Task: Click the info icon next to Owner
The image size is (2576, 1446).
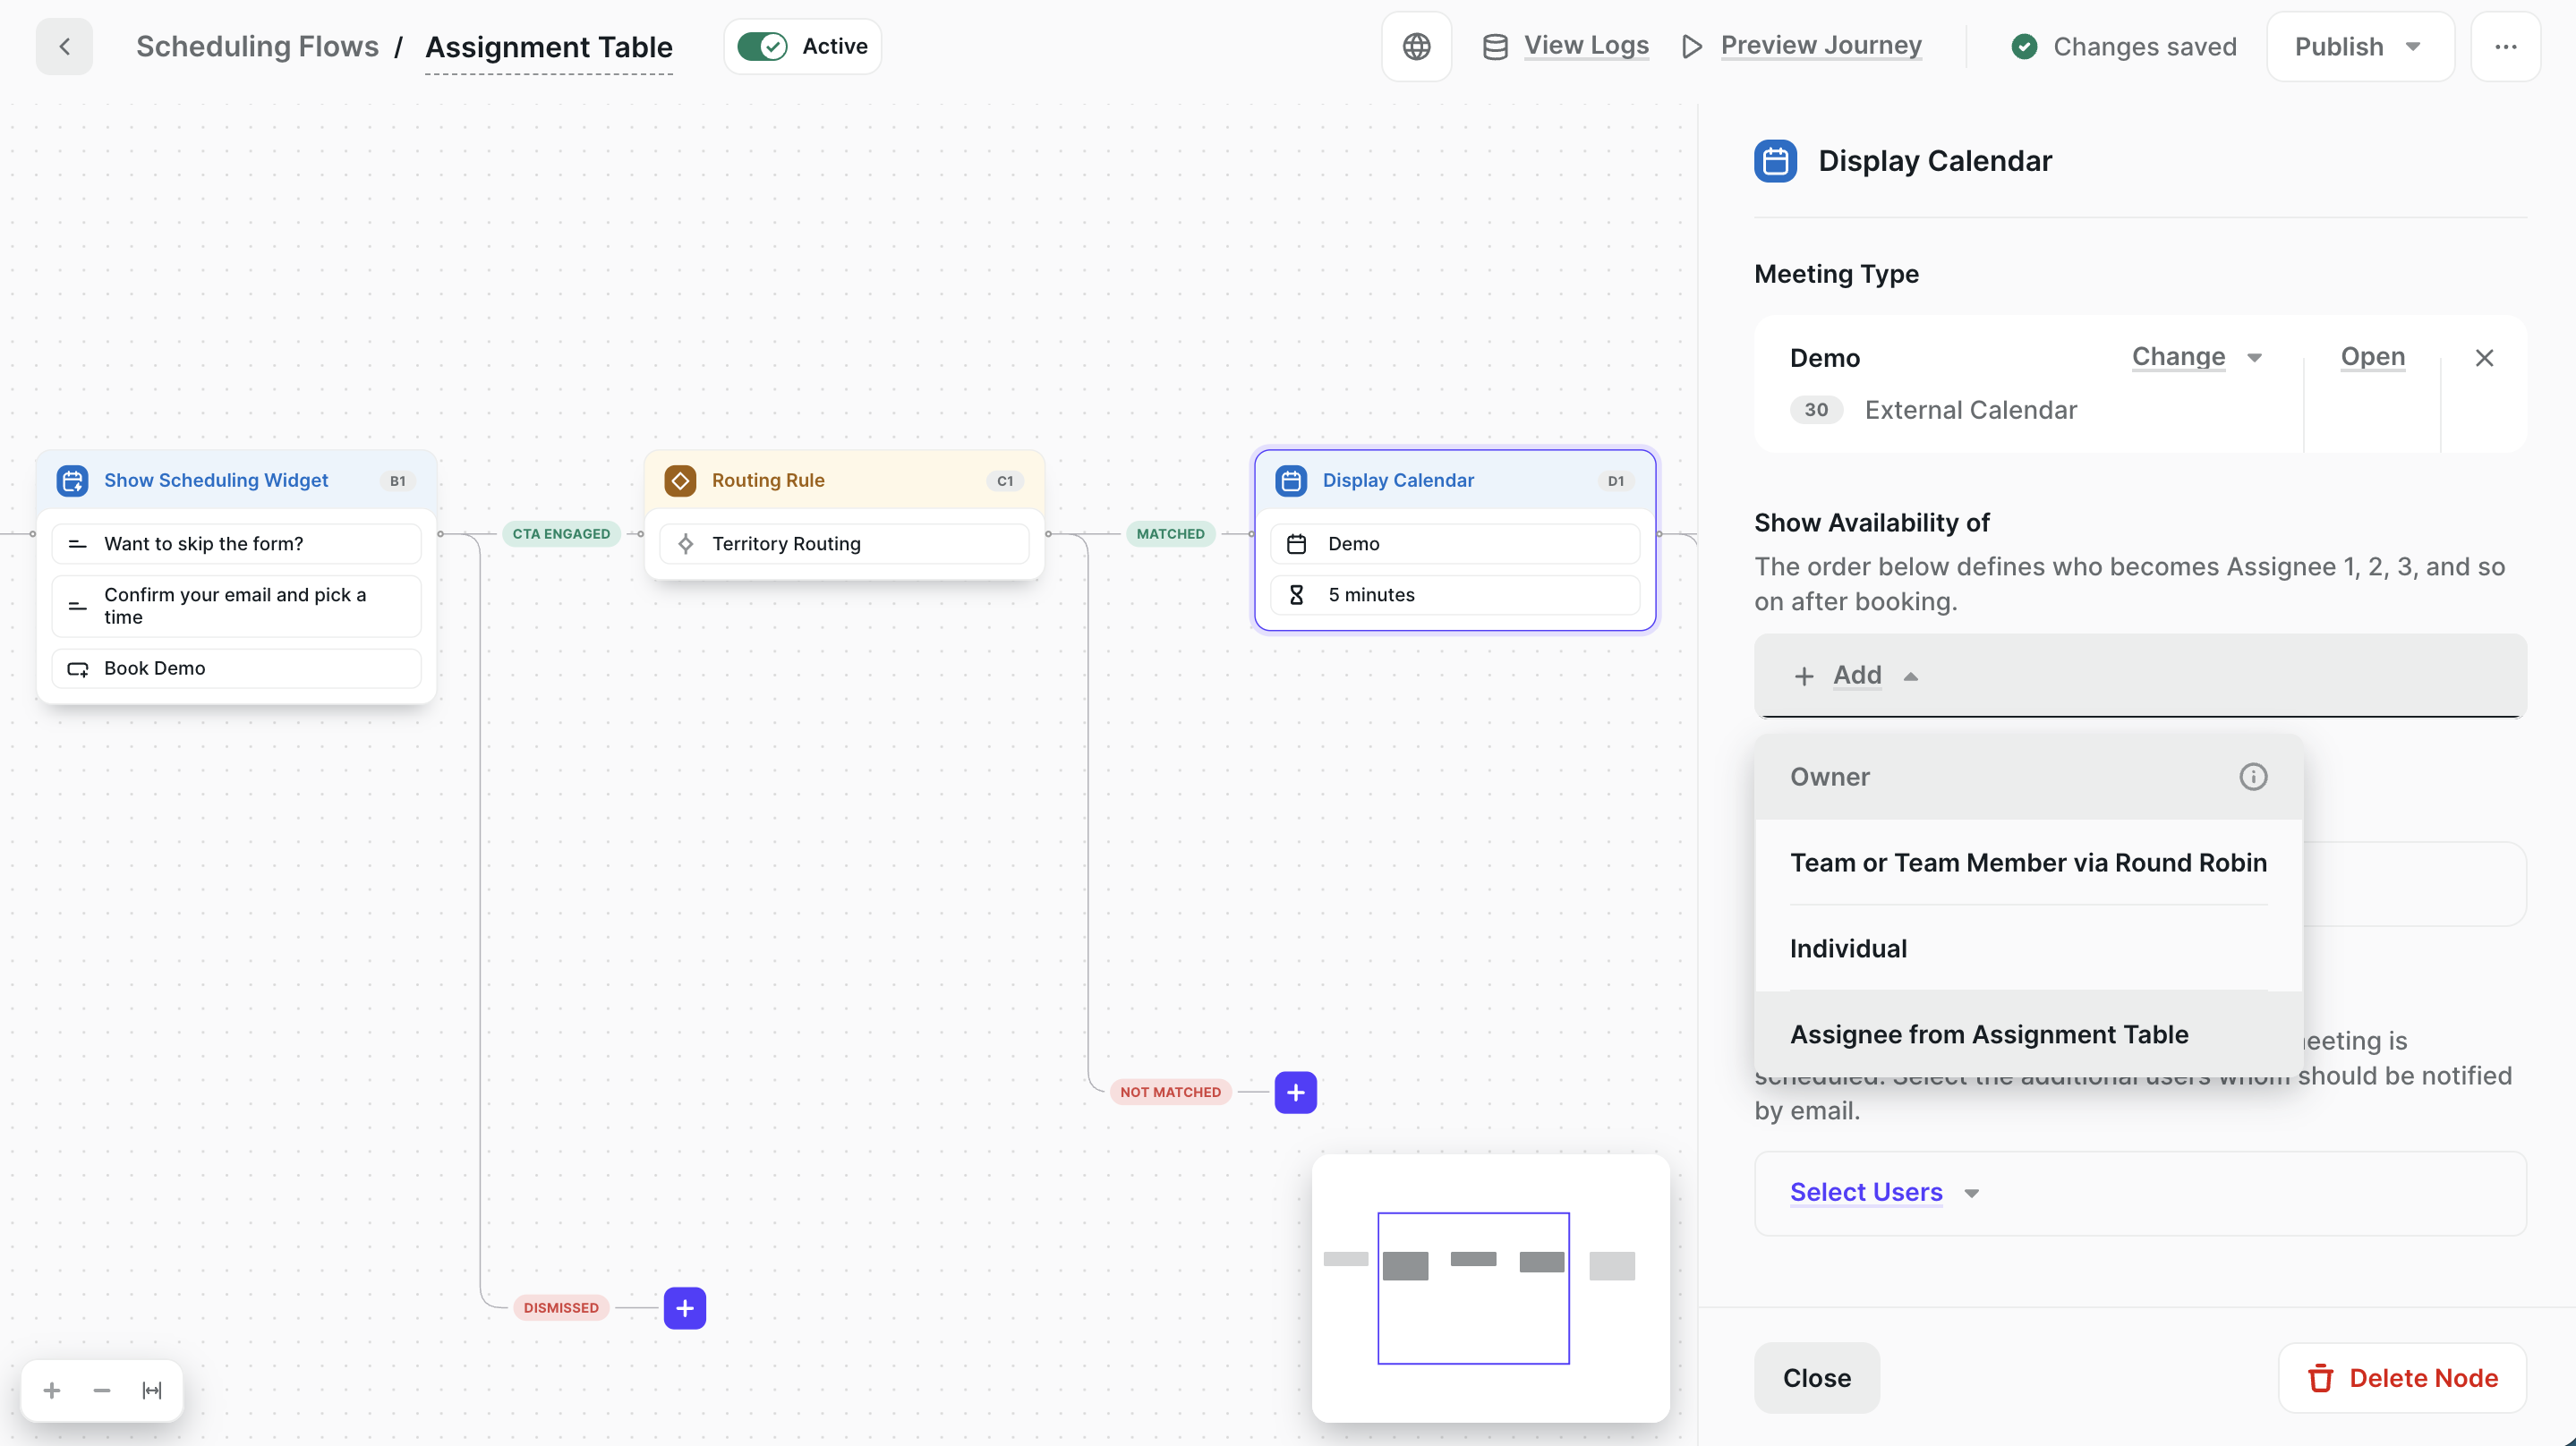Action: coord(2252,777)
